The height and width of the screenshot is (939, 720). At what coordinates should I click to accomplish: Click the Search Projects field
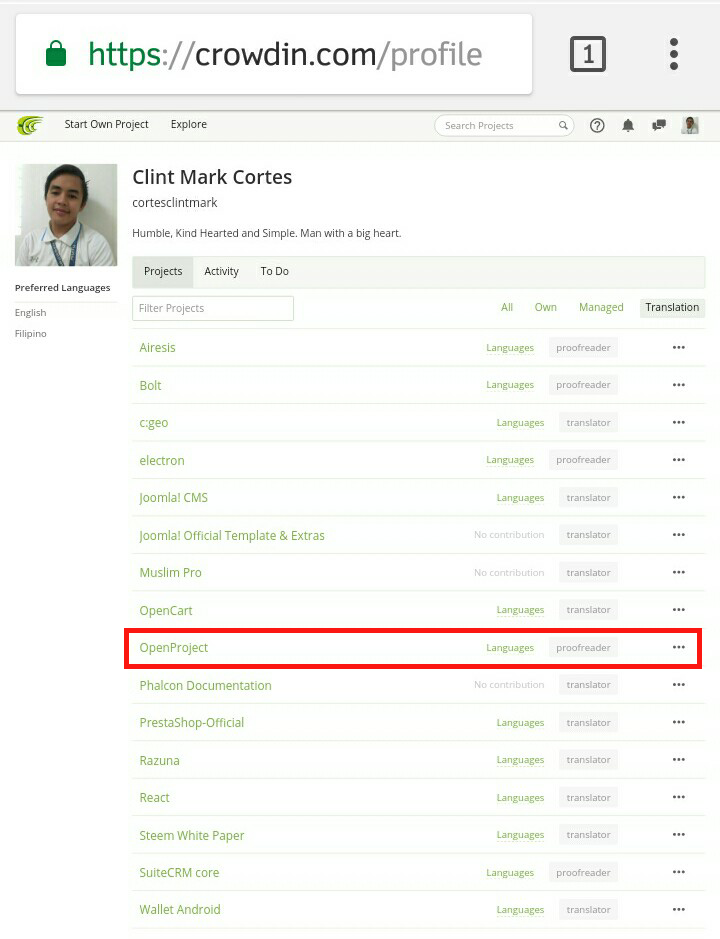point(504,125)
